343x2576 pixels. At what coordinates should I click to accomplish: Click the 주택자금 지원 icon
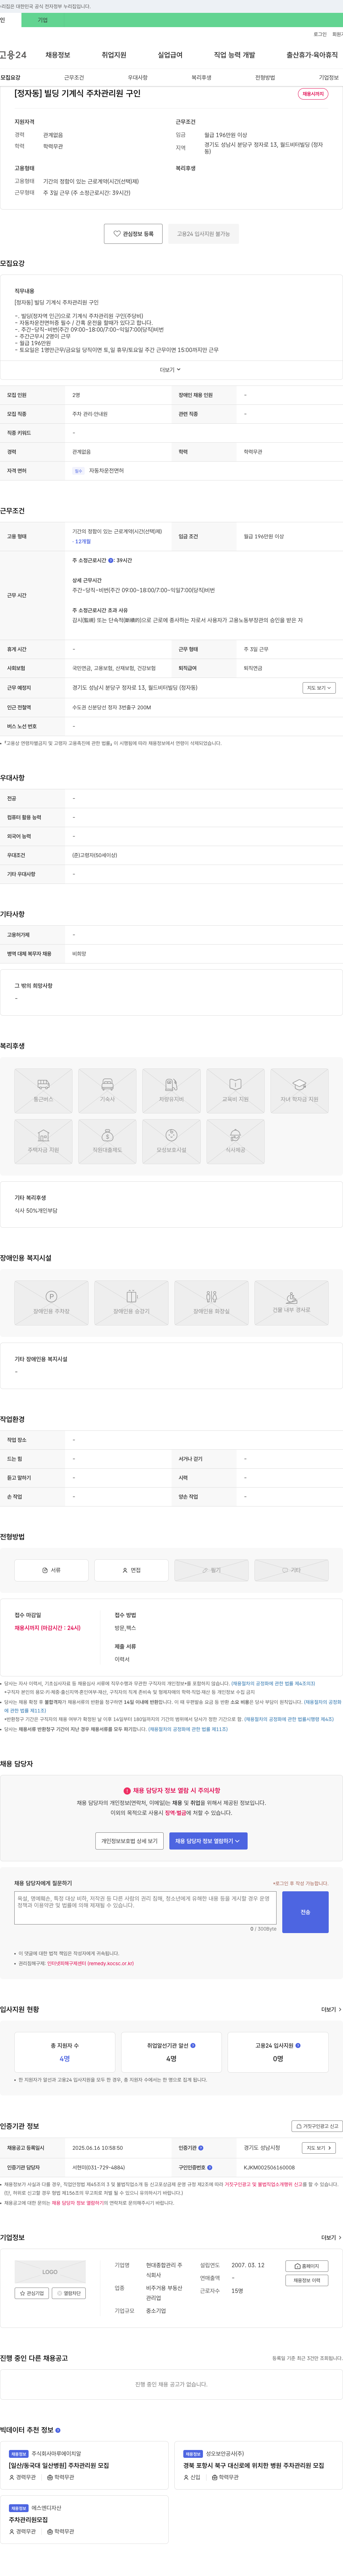tap(43, 1142)
